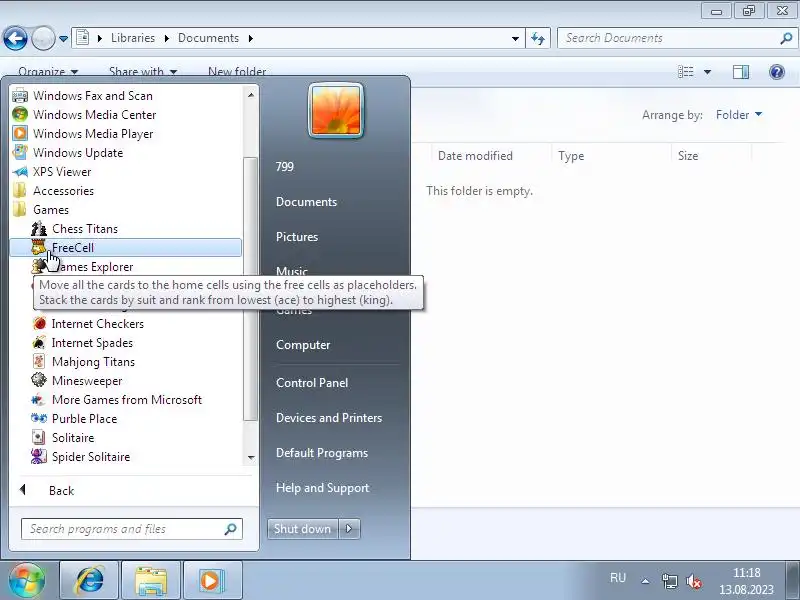The width and height of the screenshot is (800, 600).
Task: Click the Explorer Forward navigation button
Action: pos(43,38)
